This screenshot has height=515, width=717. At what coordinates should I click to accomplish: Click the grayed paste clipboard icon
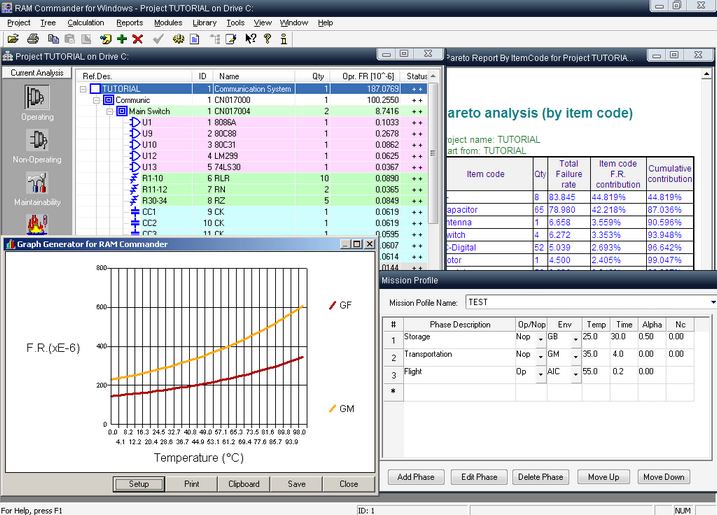70,39
